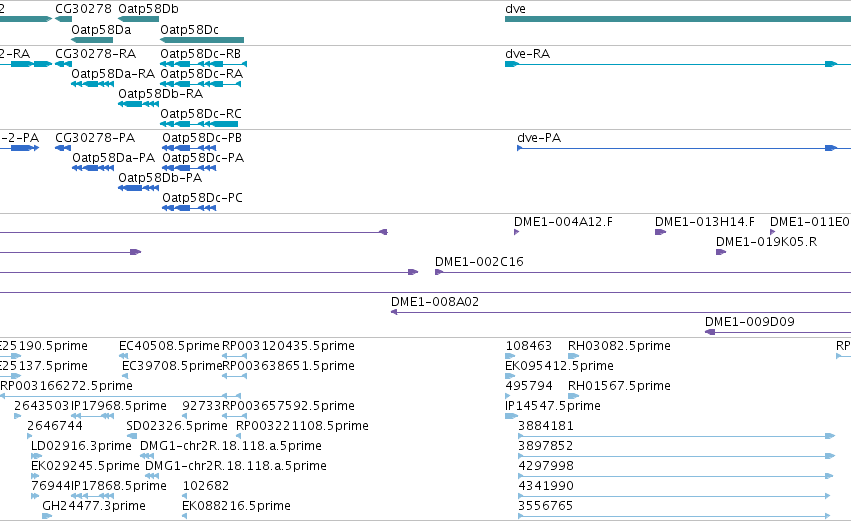851x521 pixels.
Task: Click protein label 'Oatp58Dc-PA'
Action: click(x=203, y=158)
